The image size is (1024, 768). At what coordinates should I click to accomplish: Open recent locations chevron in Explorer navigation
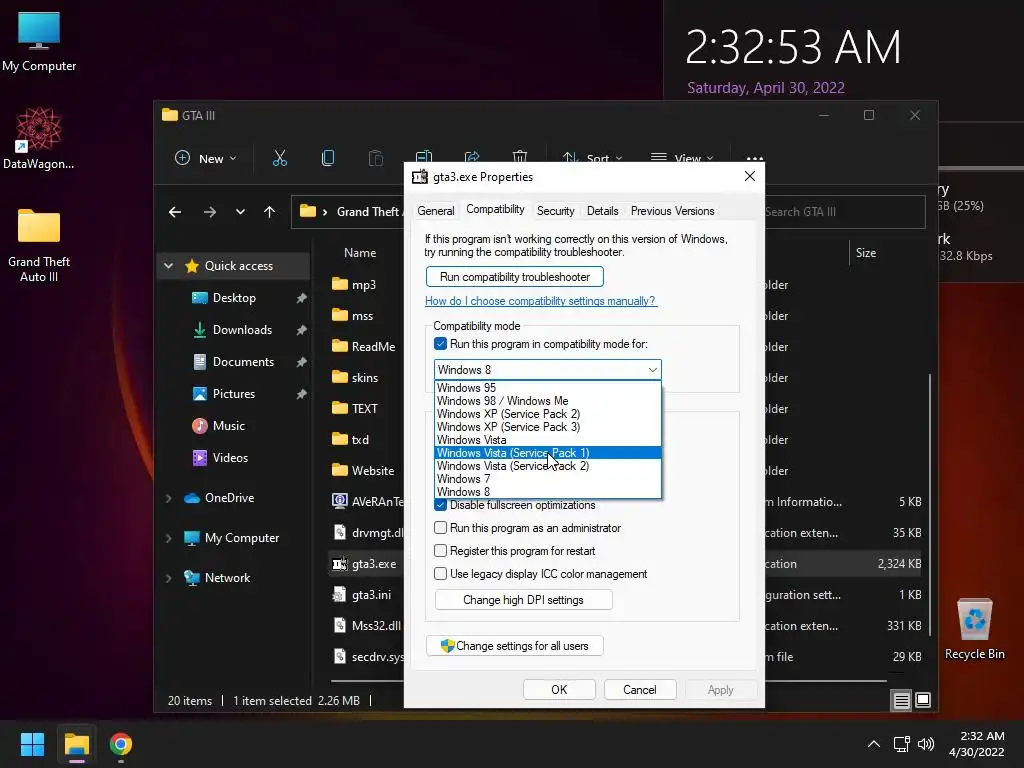coord(240,212)
